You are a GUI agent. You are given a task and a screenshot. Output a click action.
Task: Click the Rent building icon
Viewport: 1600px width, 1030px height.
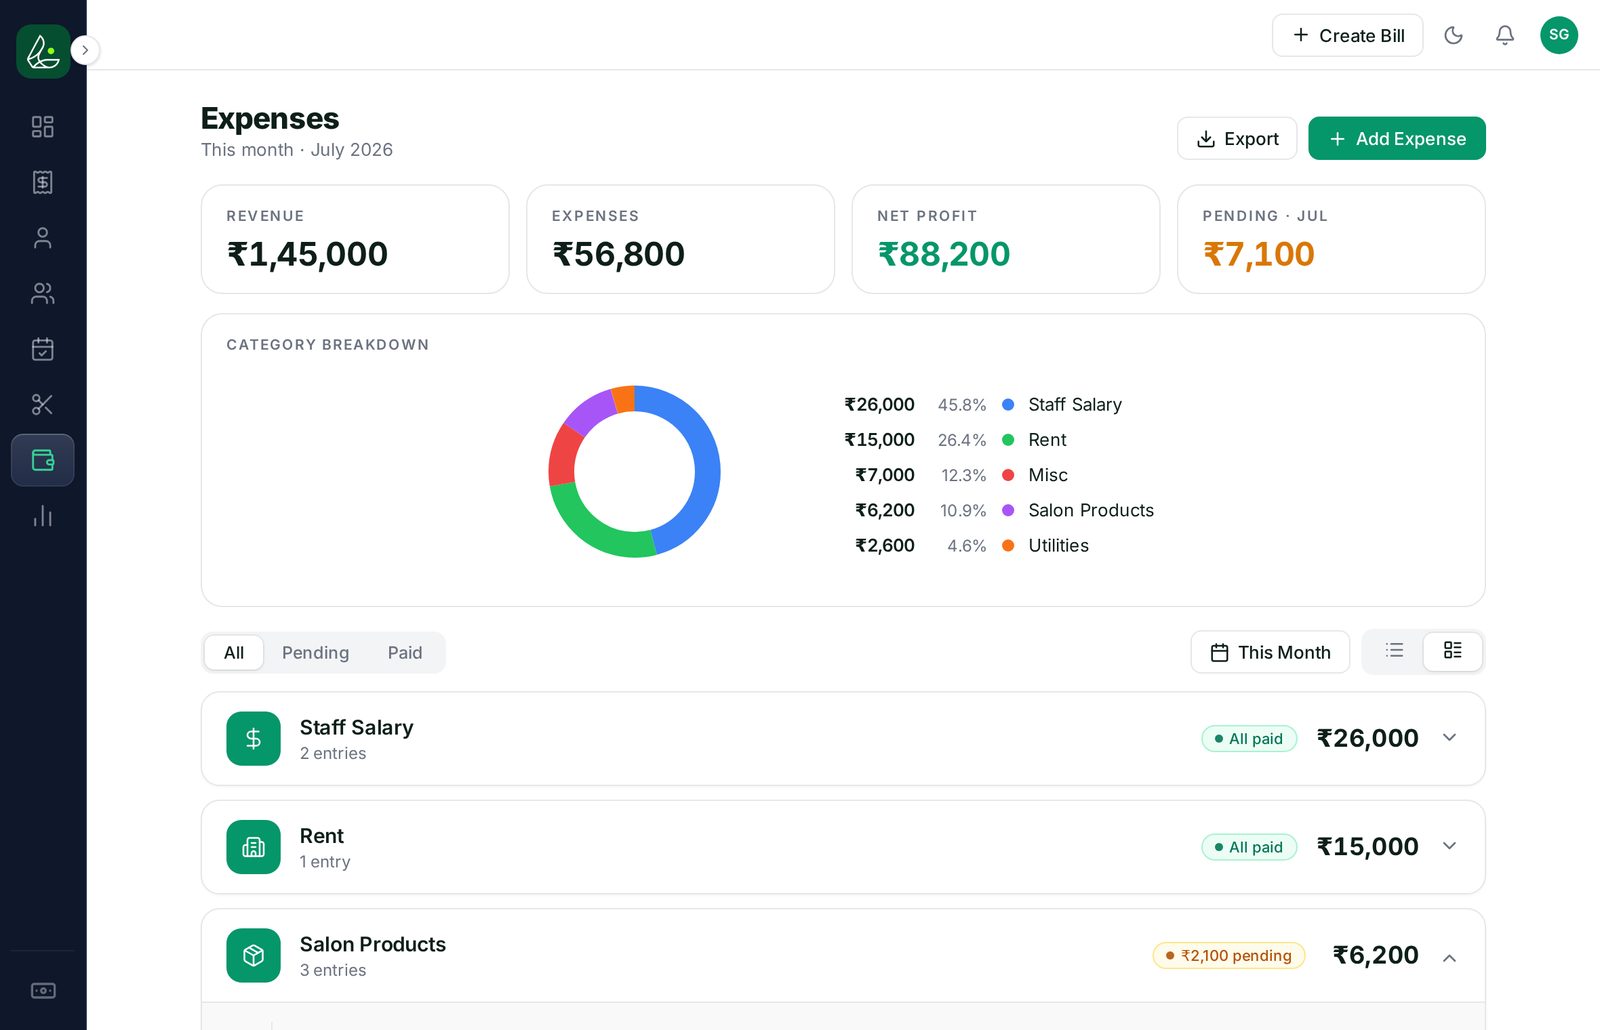point(253,847)
